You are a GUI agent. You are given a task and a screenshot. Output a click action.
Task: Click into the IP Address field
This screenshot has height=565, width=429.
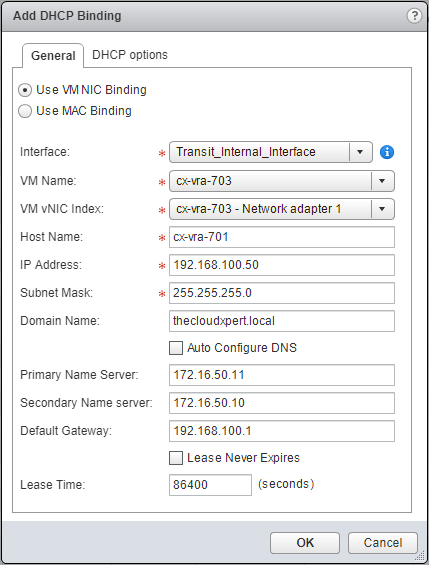point(282,265)
